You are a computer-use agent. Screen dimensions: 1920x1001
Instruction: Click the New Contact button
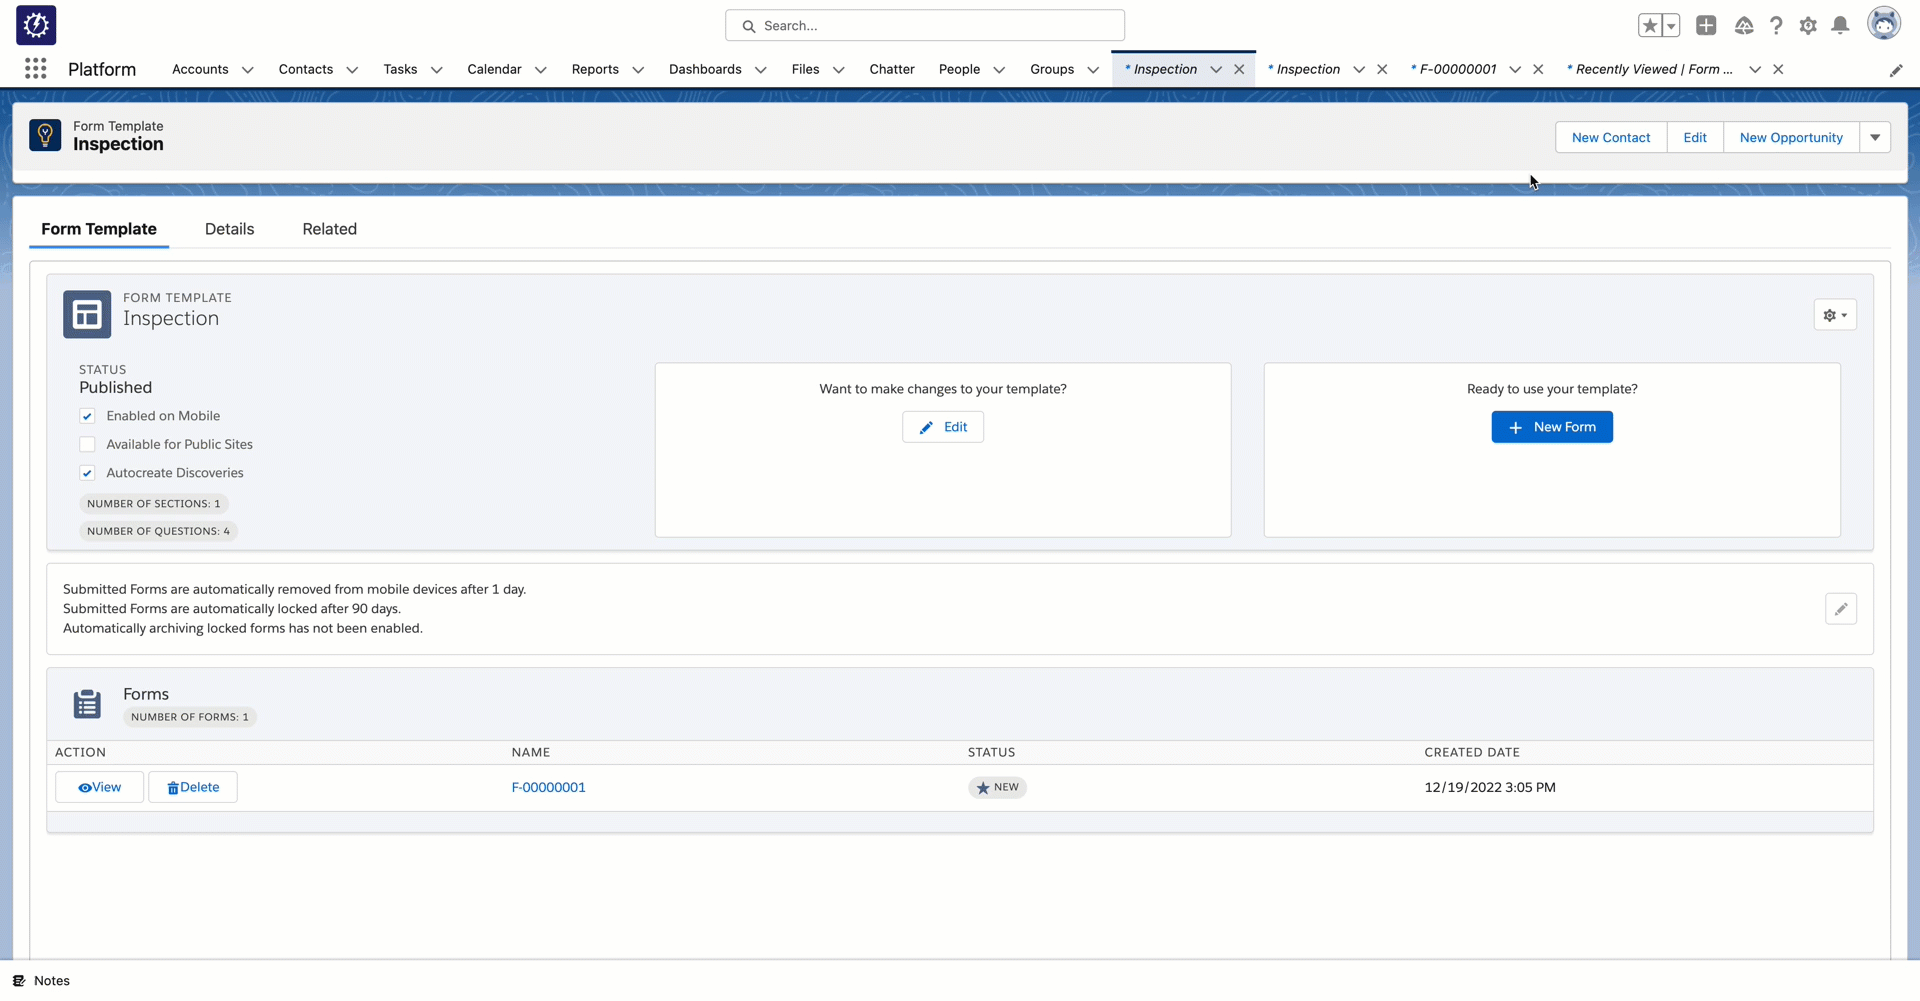coord(1611,137)
